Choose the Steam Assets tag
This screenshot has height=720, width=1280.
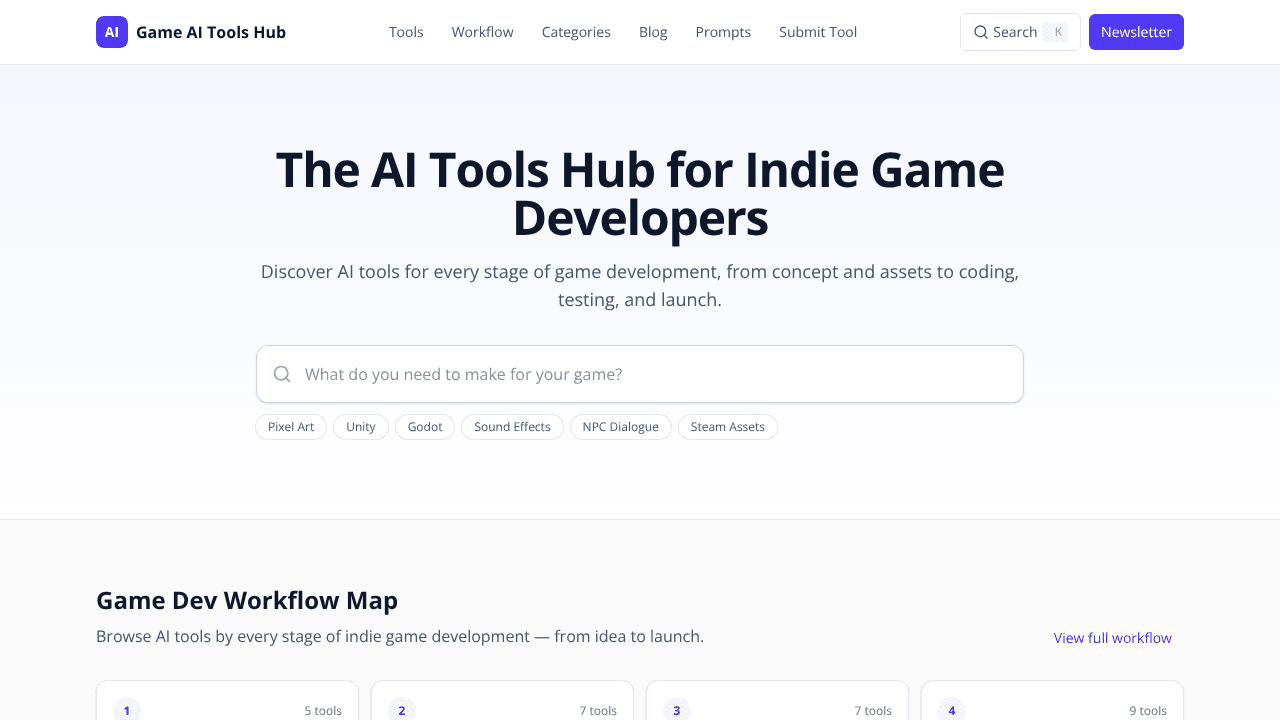click(x=728, y=427)
